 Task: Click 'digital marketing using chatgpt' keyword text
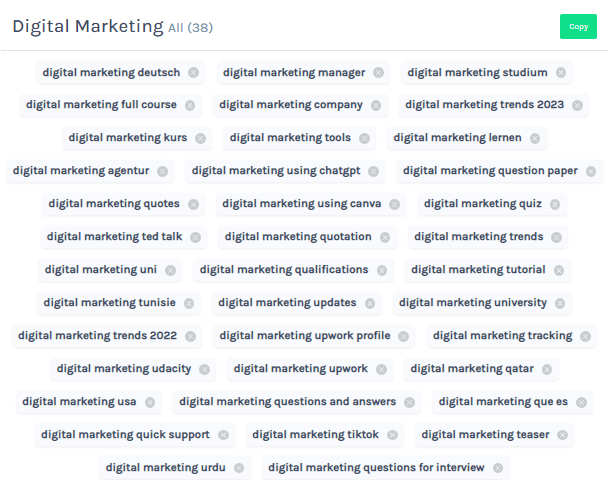[276, 171]
